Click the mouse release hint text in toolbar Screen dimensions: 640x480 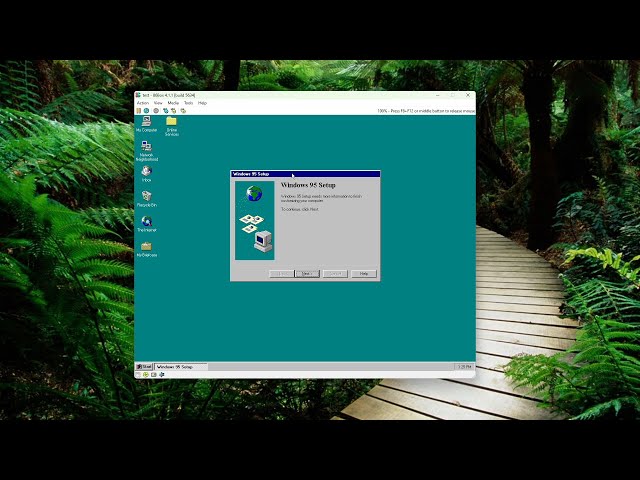pos(426,111)
